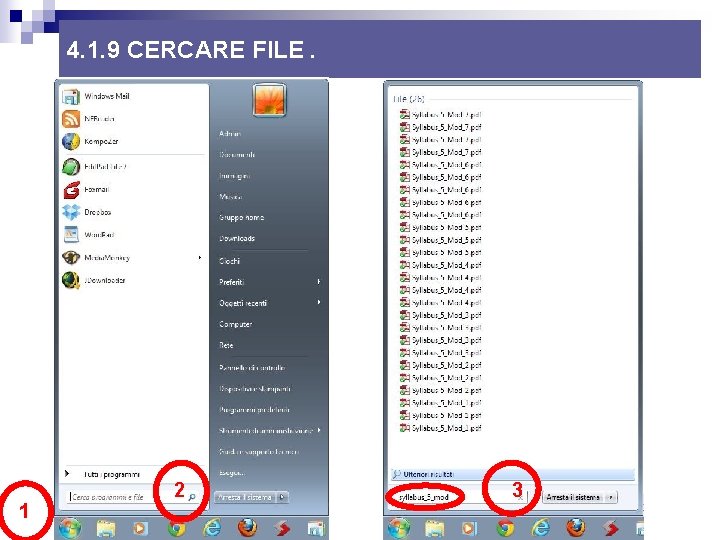Image resolution: width=720 pixels, height=540 pixels.
Task: Click the flower user account picture
Action: (269, 100)
